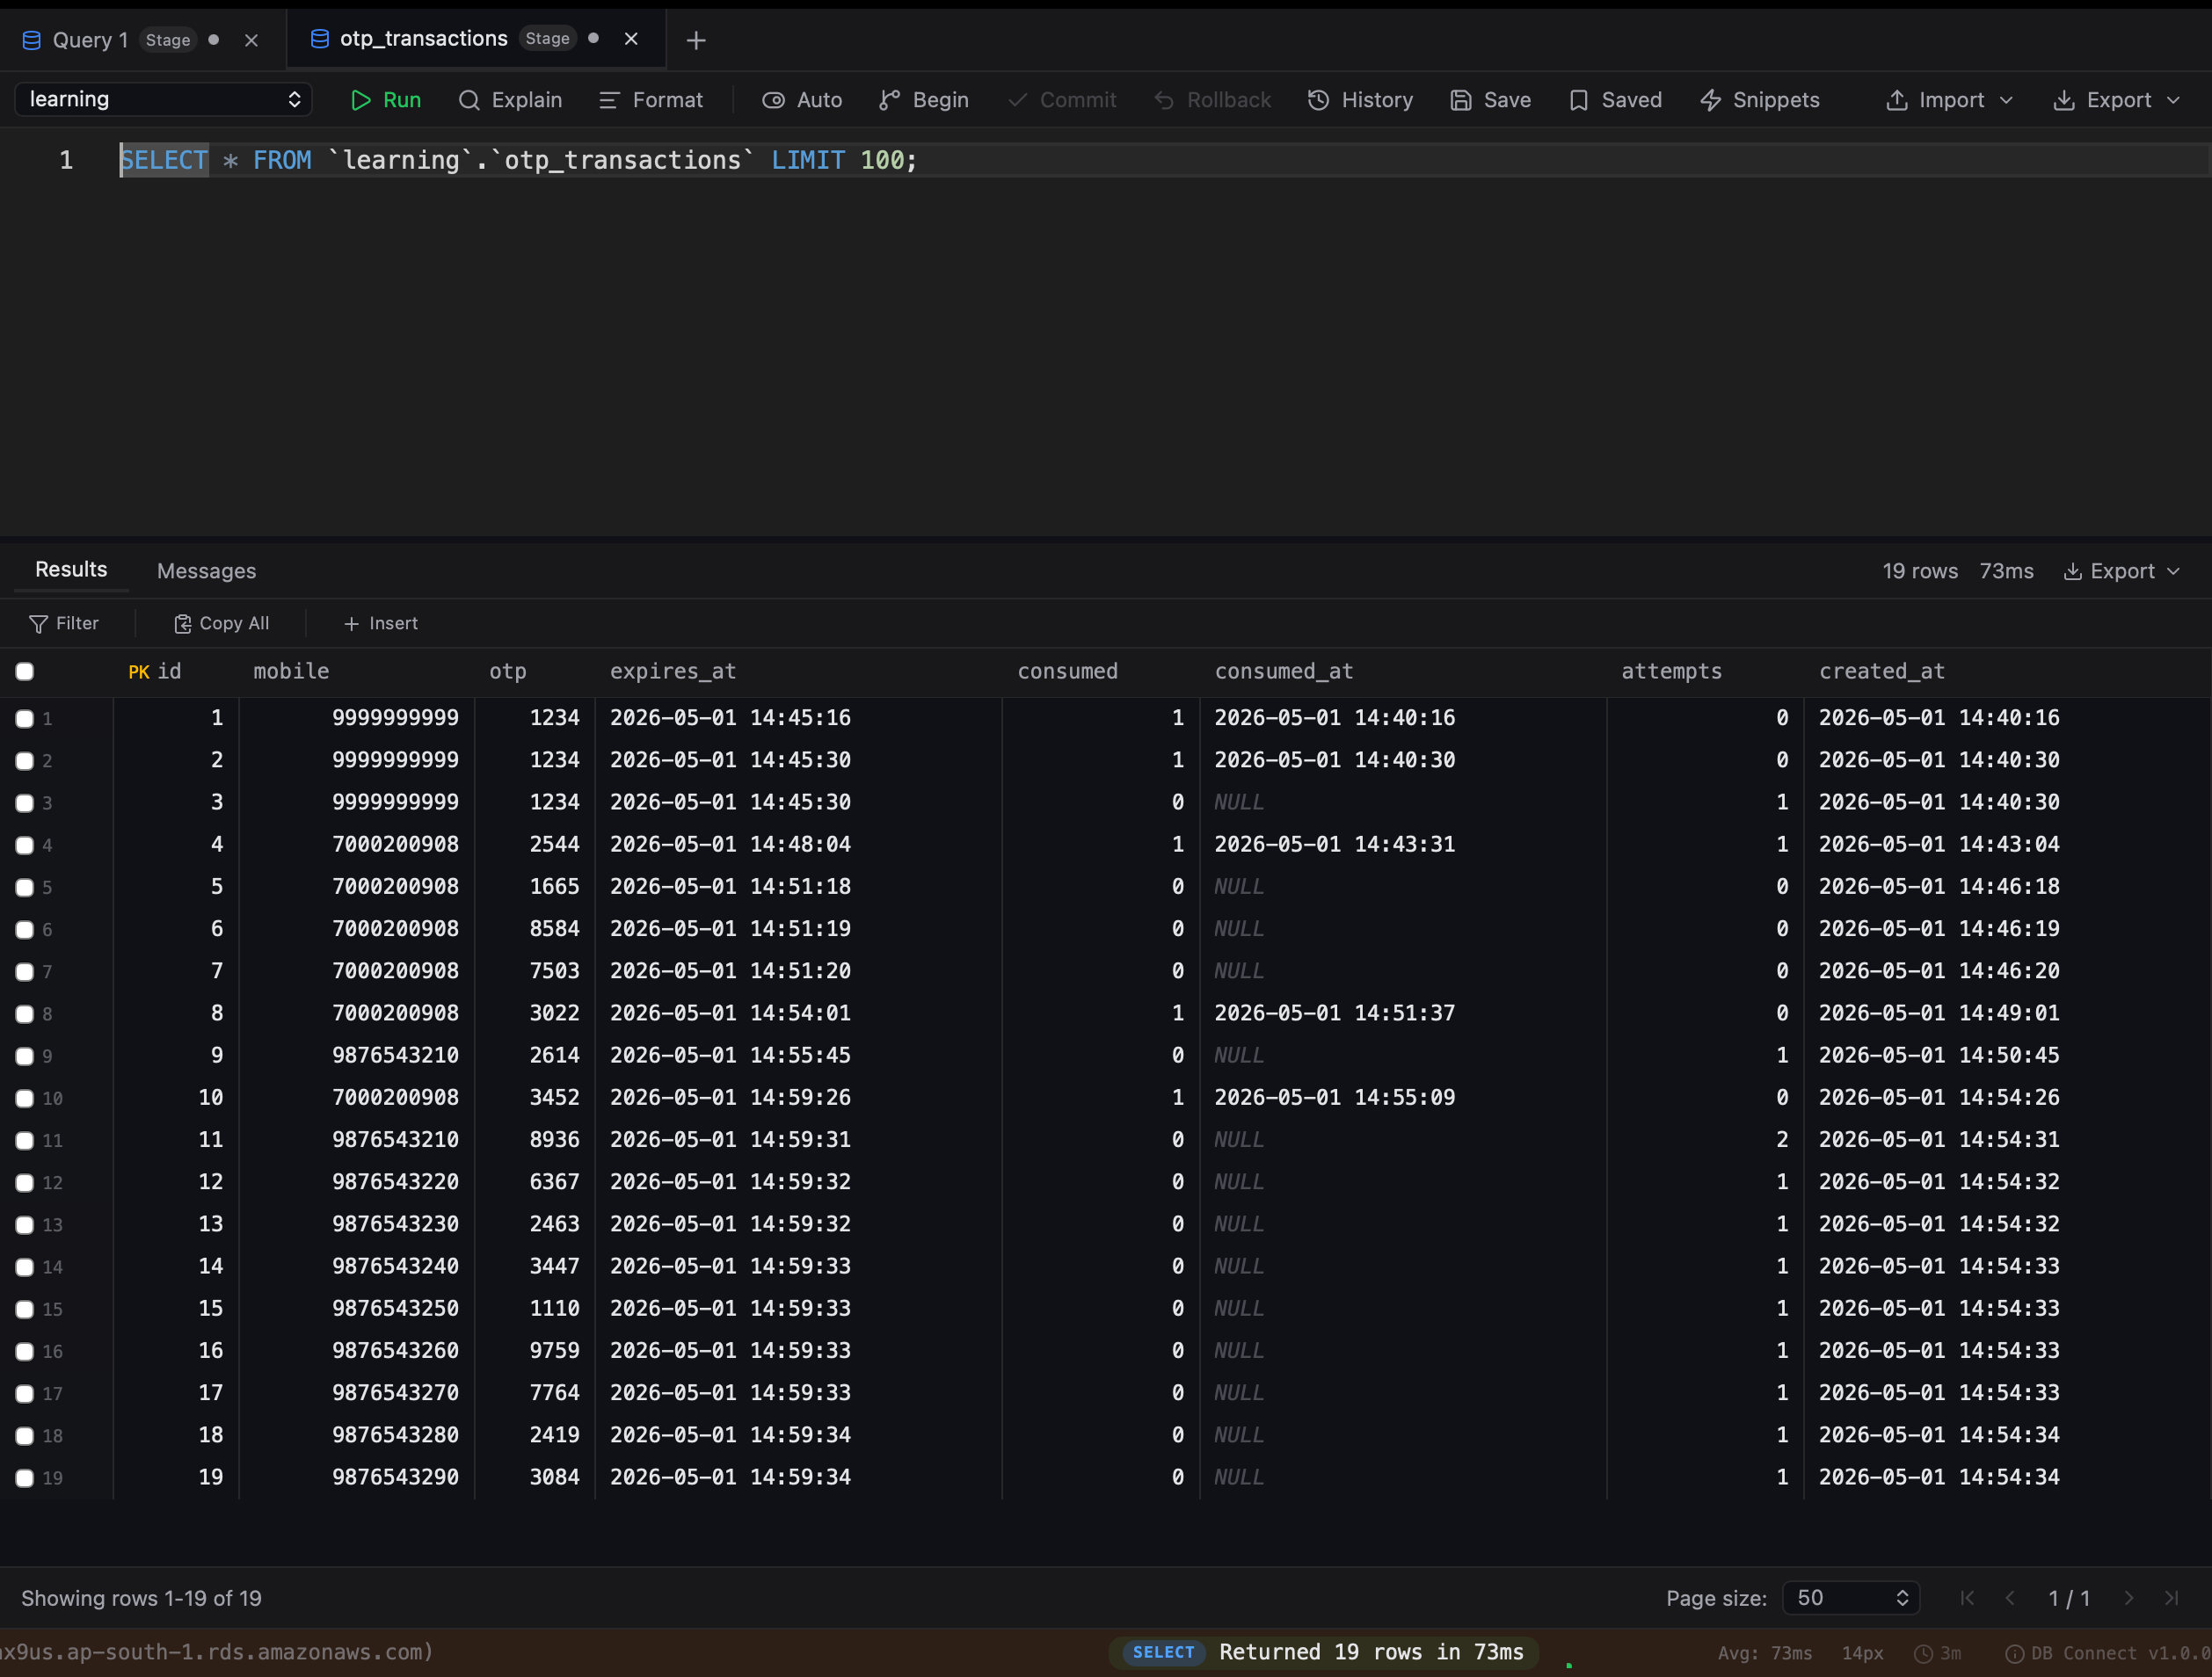Open the results Export dropdown
Viewport: 2212px width, 1677px height.
2120,571
